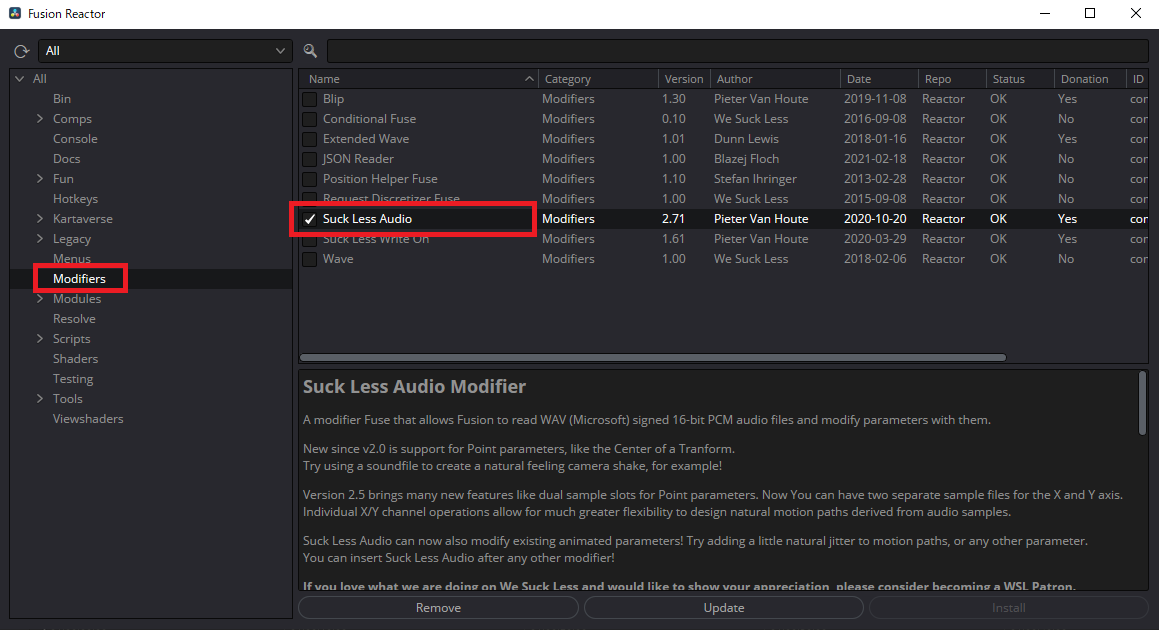1159x630 pixels.
Task: Select the Modifiers category
Action: point(79,279)
